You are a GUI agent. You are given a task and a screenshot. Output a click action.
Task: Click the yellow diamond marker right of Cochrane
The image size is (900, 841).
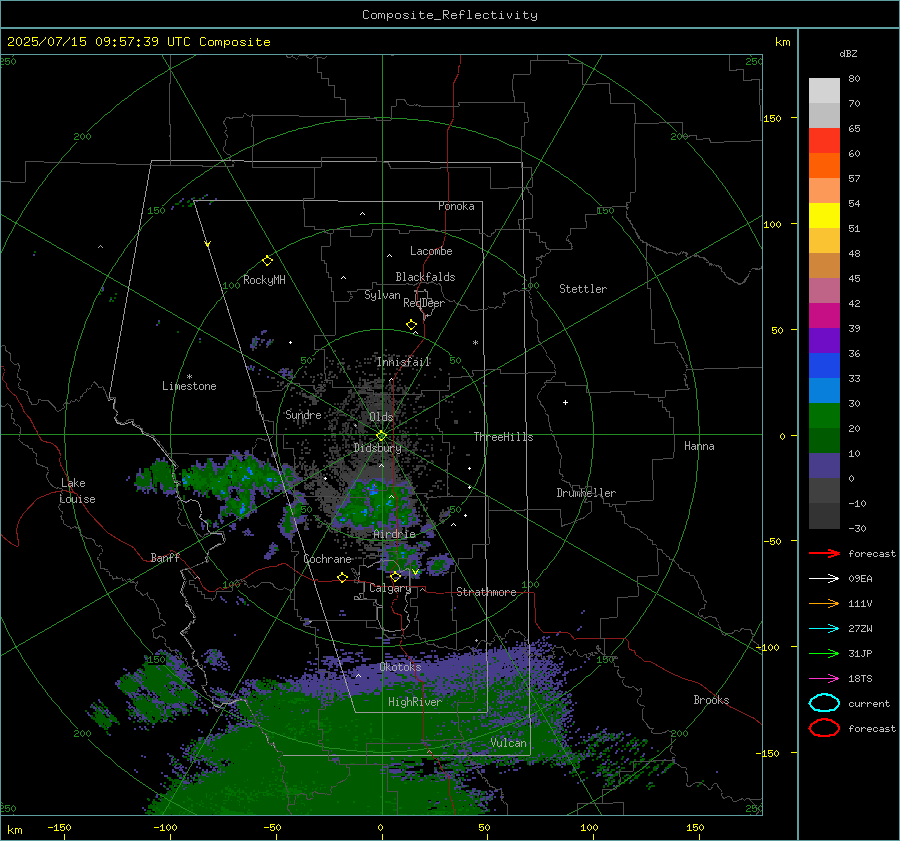click(342, 577)
